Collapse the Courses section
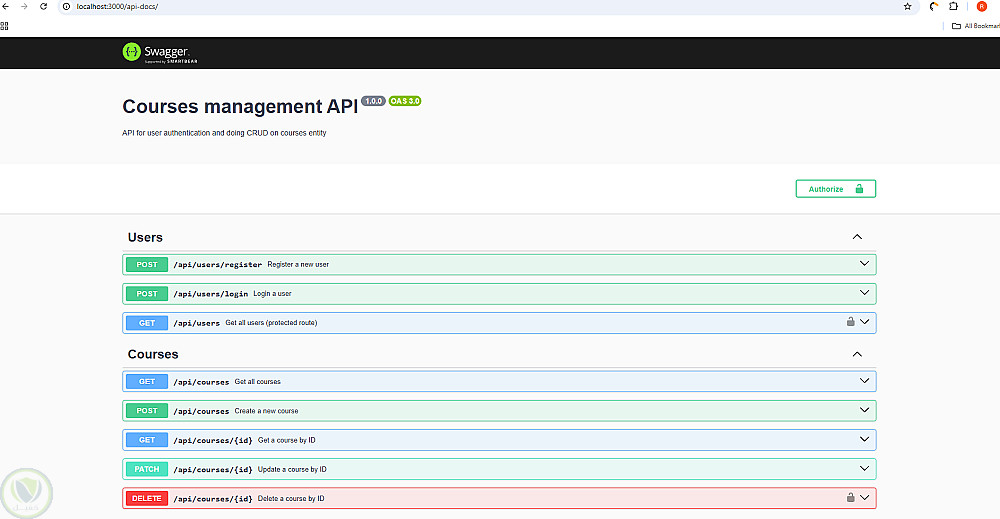1000x519 pixels. coord(857,354)
